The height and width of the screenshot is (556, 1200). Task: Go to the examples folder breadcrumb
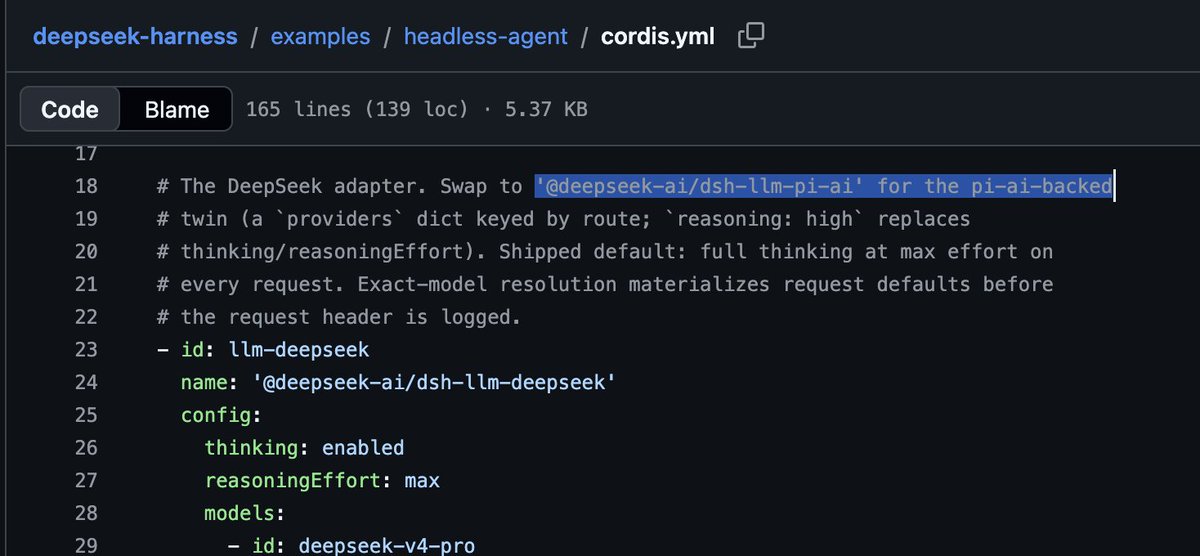[320, 38]
